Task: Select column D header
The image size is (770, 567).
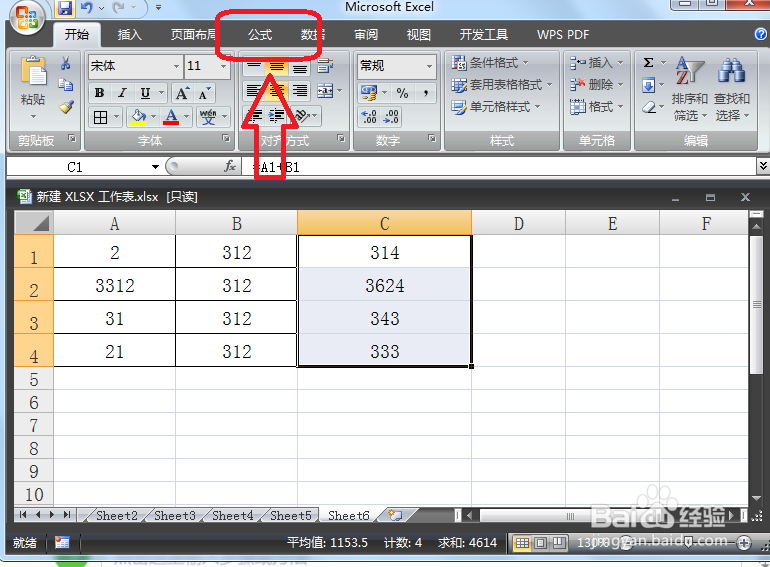Action: coord(519,223)
